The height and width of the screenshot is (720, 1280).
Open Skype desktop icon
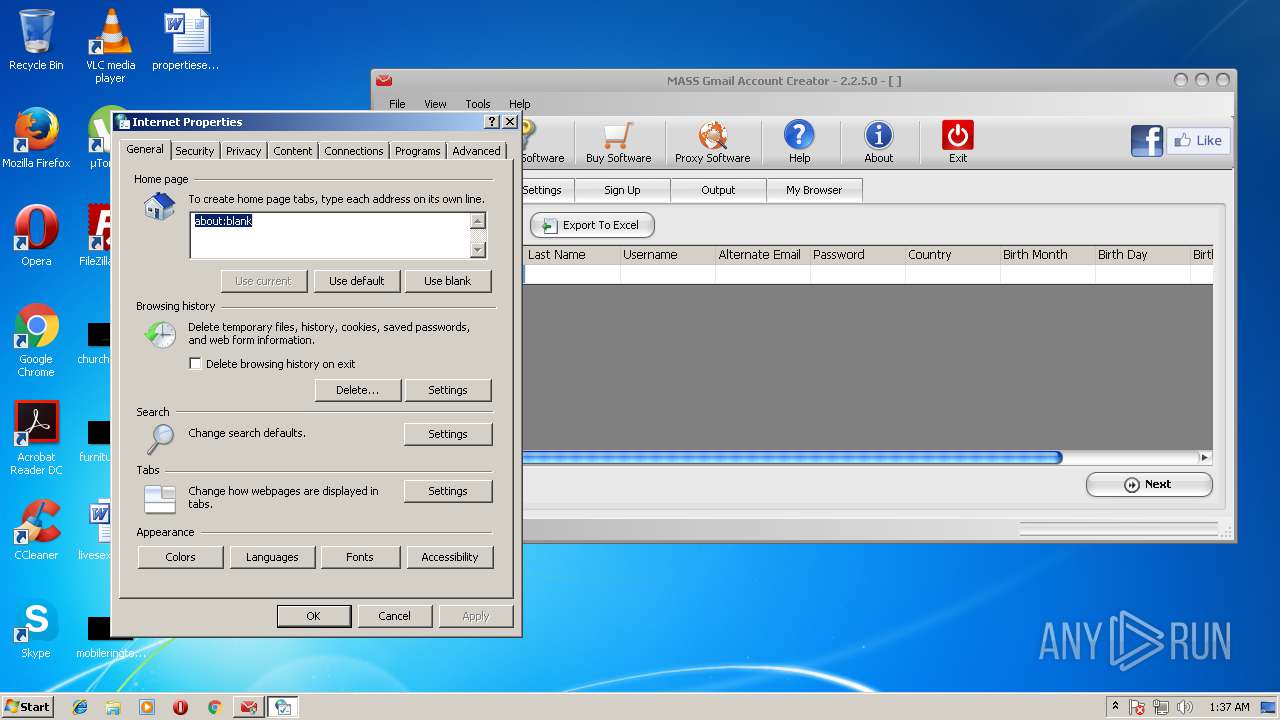click(x=36, y=628)
